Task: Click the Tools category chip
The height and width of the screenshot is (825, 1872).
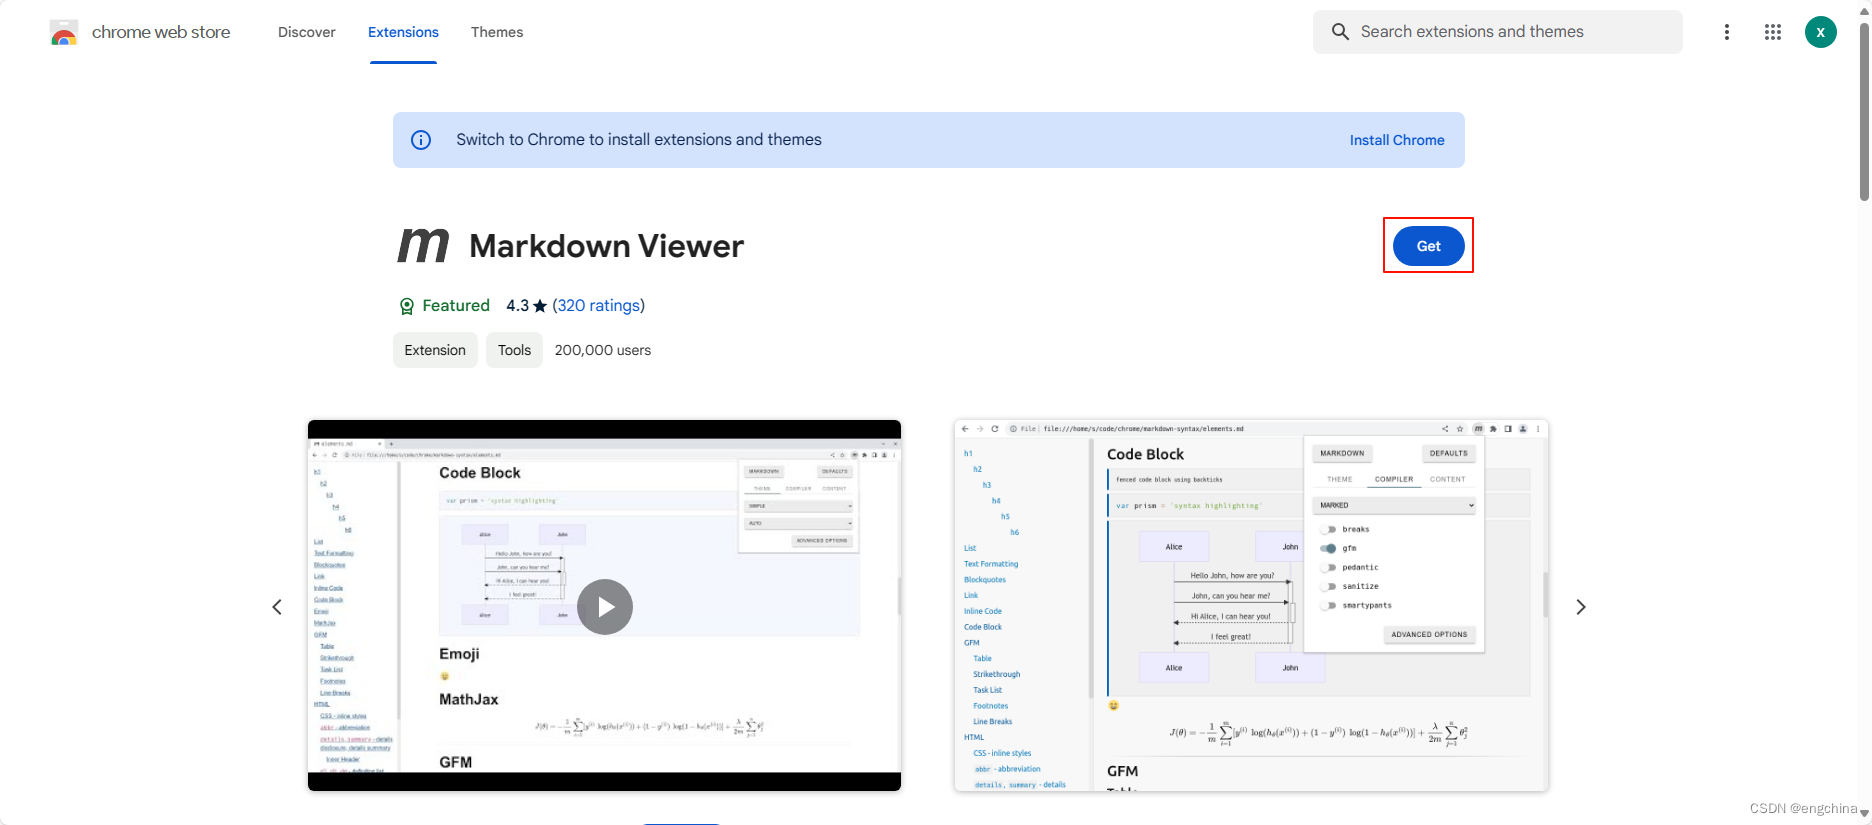Action: point(514,350)
